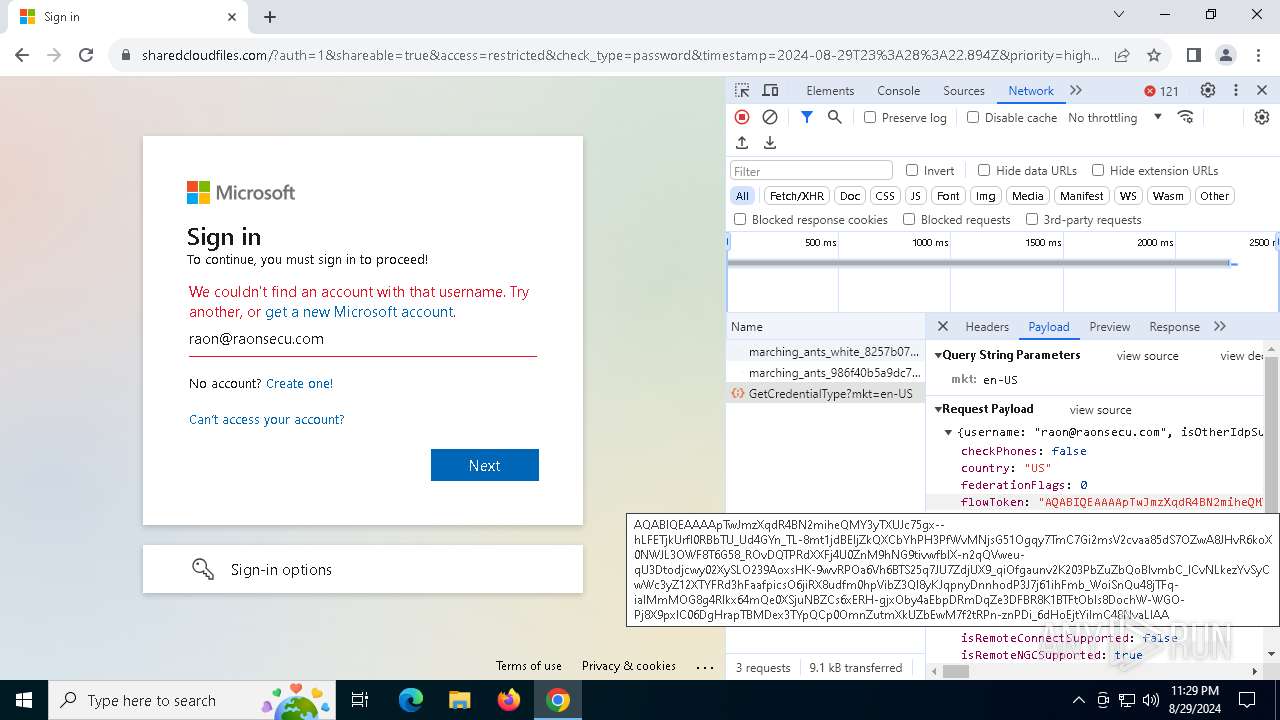The height and width of the screenshot is (720, 1280).
Task: Open network settings gear icon
Action: pyautogui.click(x=1262, y=117)
